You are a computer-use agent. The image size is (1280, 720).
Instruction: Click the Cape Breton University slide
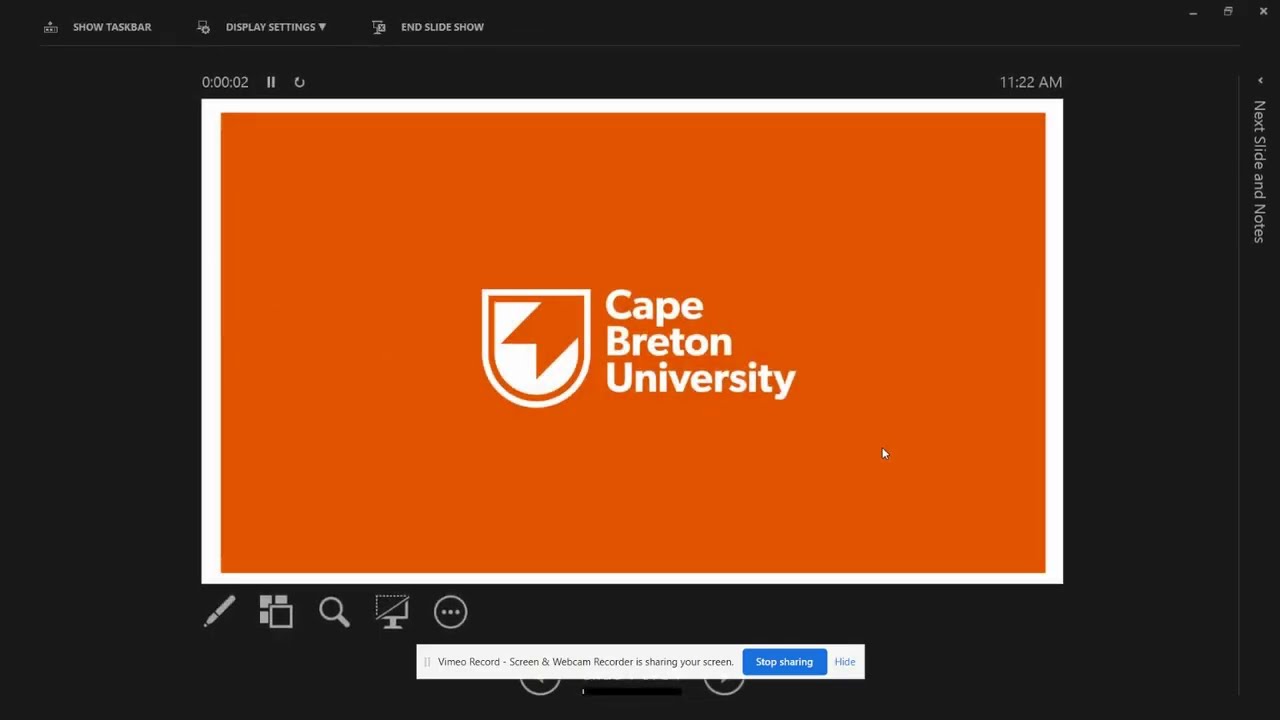[632, 341]
